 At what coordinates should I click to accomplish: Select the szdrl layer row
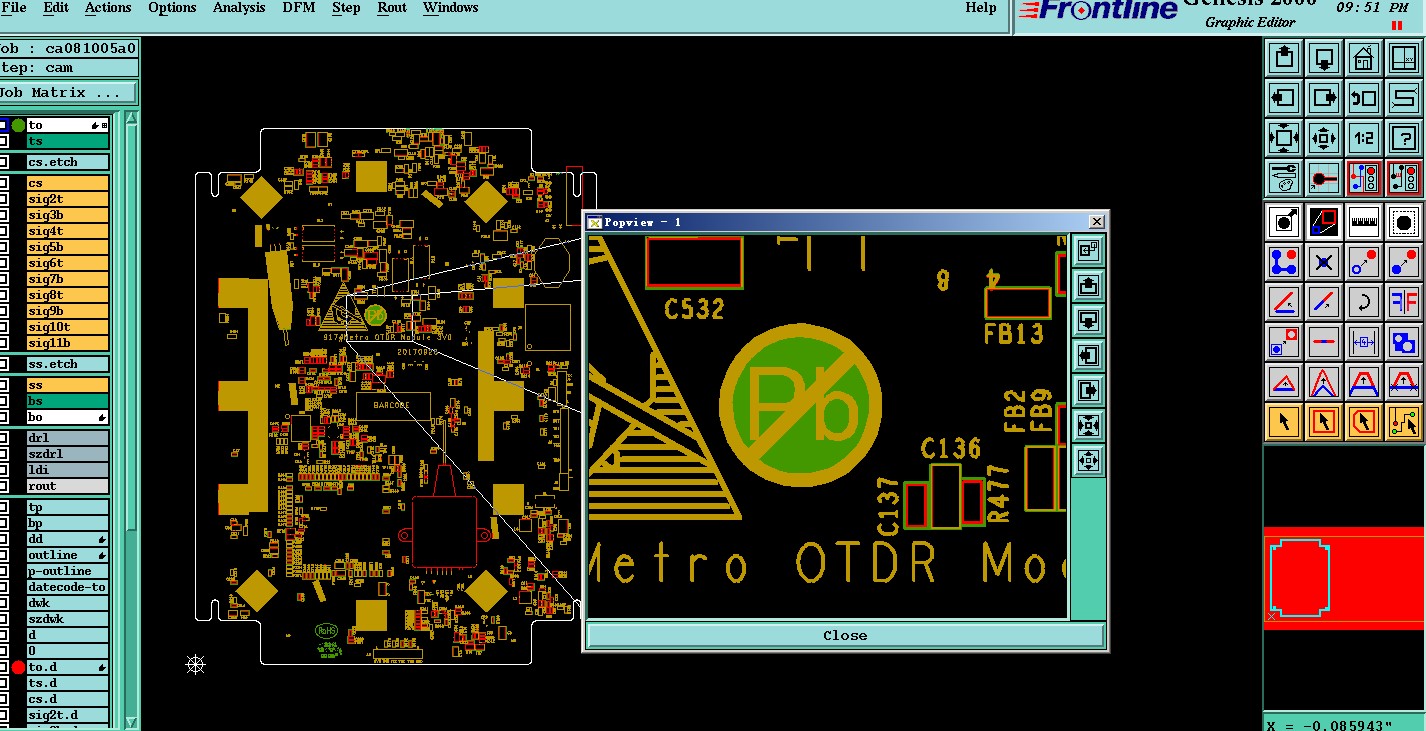click(x=67, y=454)
